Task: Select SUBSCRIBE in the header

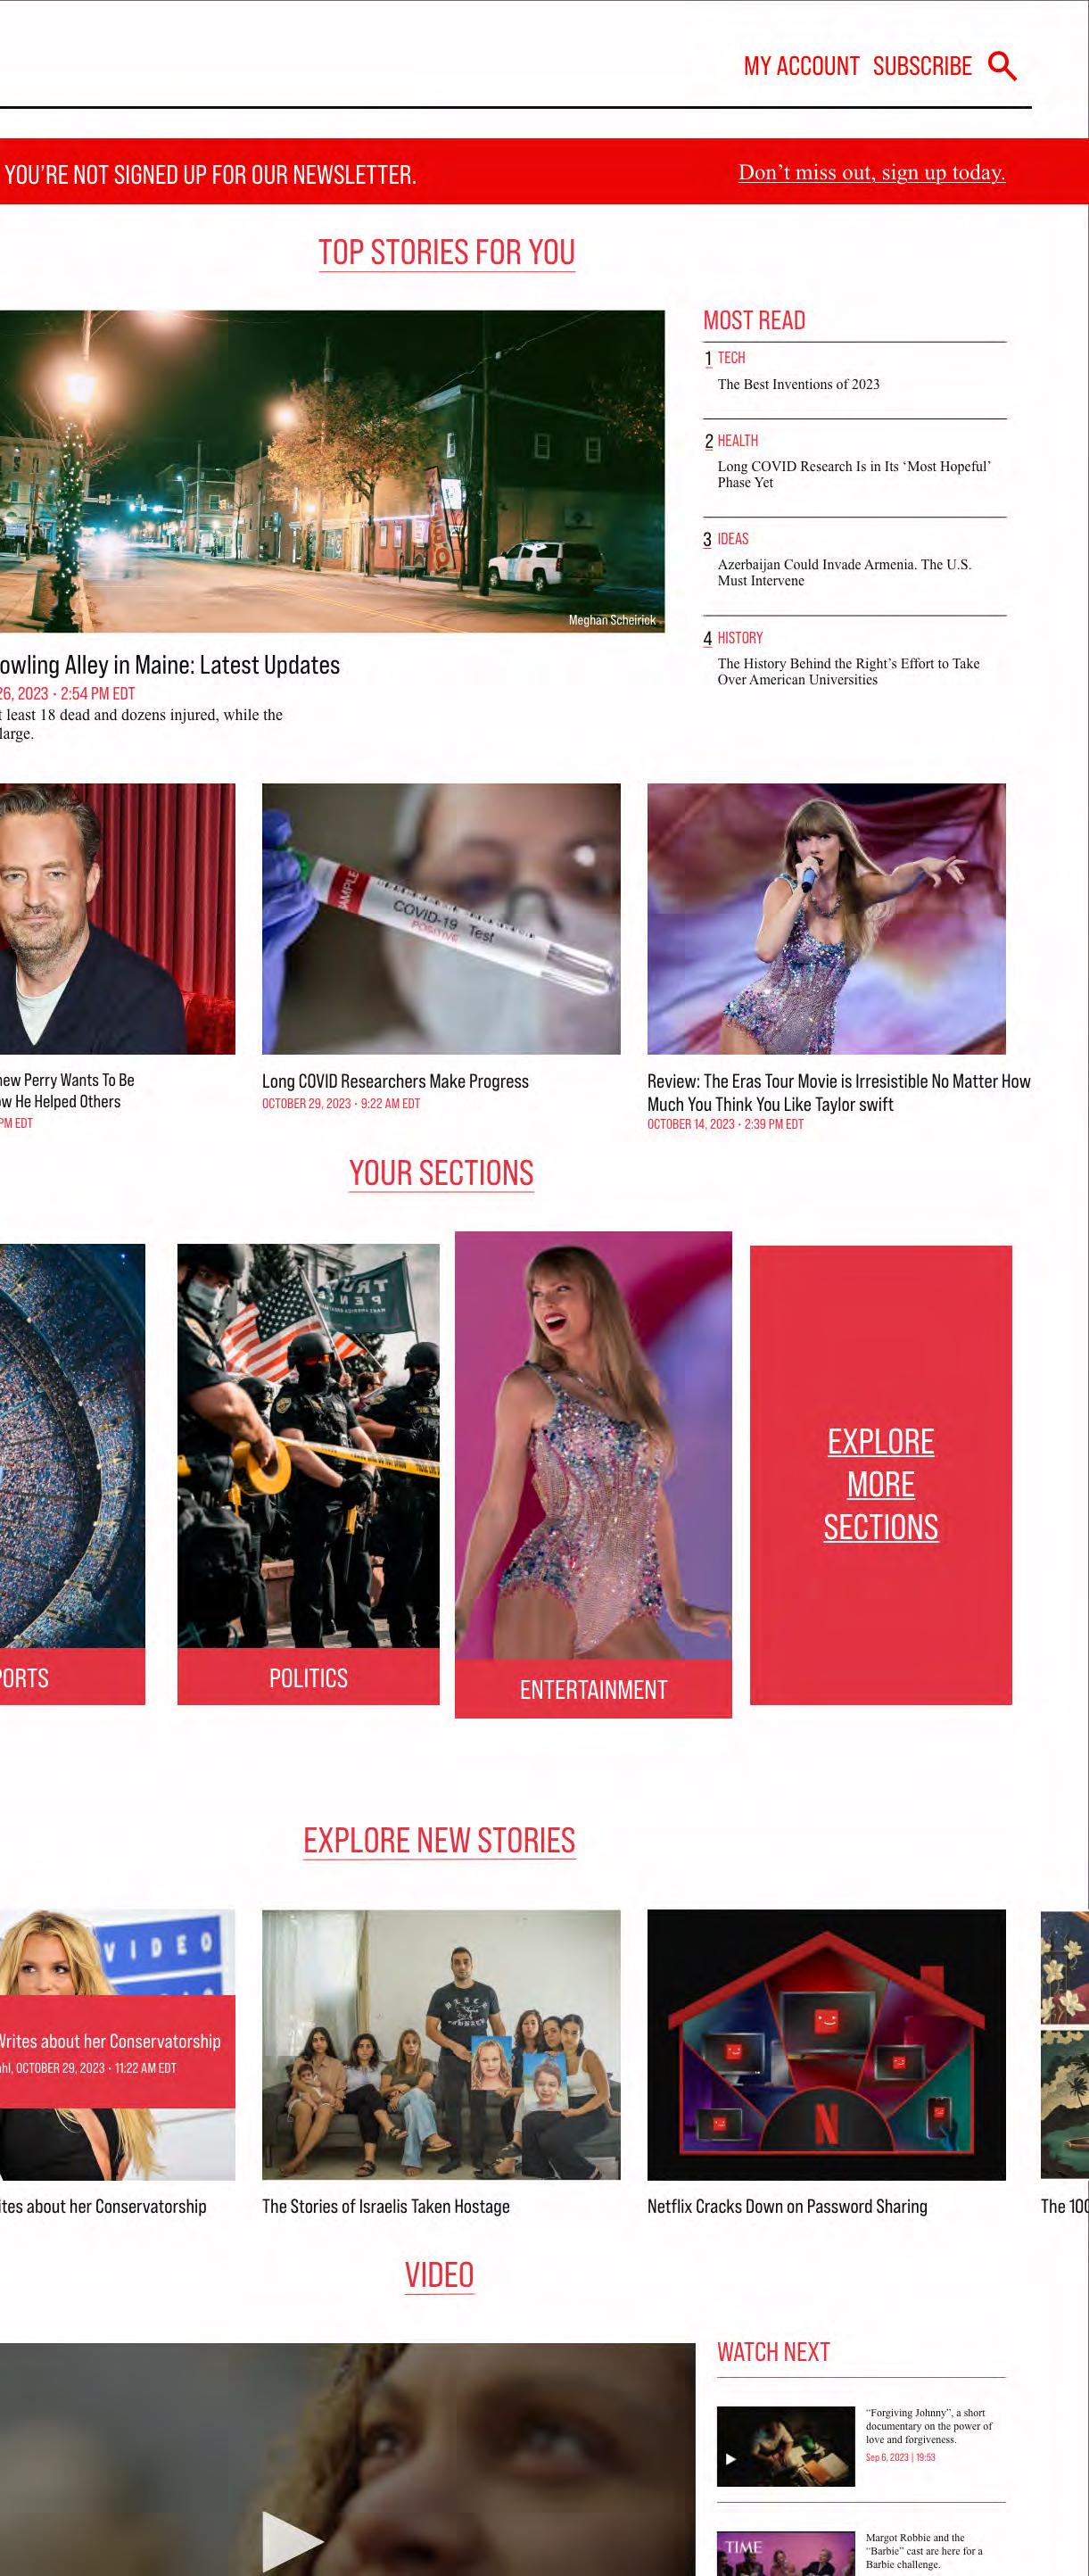Action: click(922, 66)
